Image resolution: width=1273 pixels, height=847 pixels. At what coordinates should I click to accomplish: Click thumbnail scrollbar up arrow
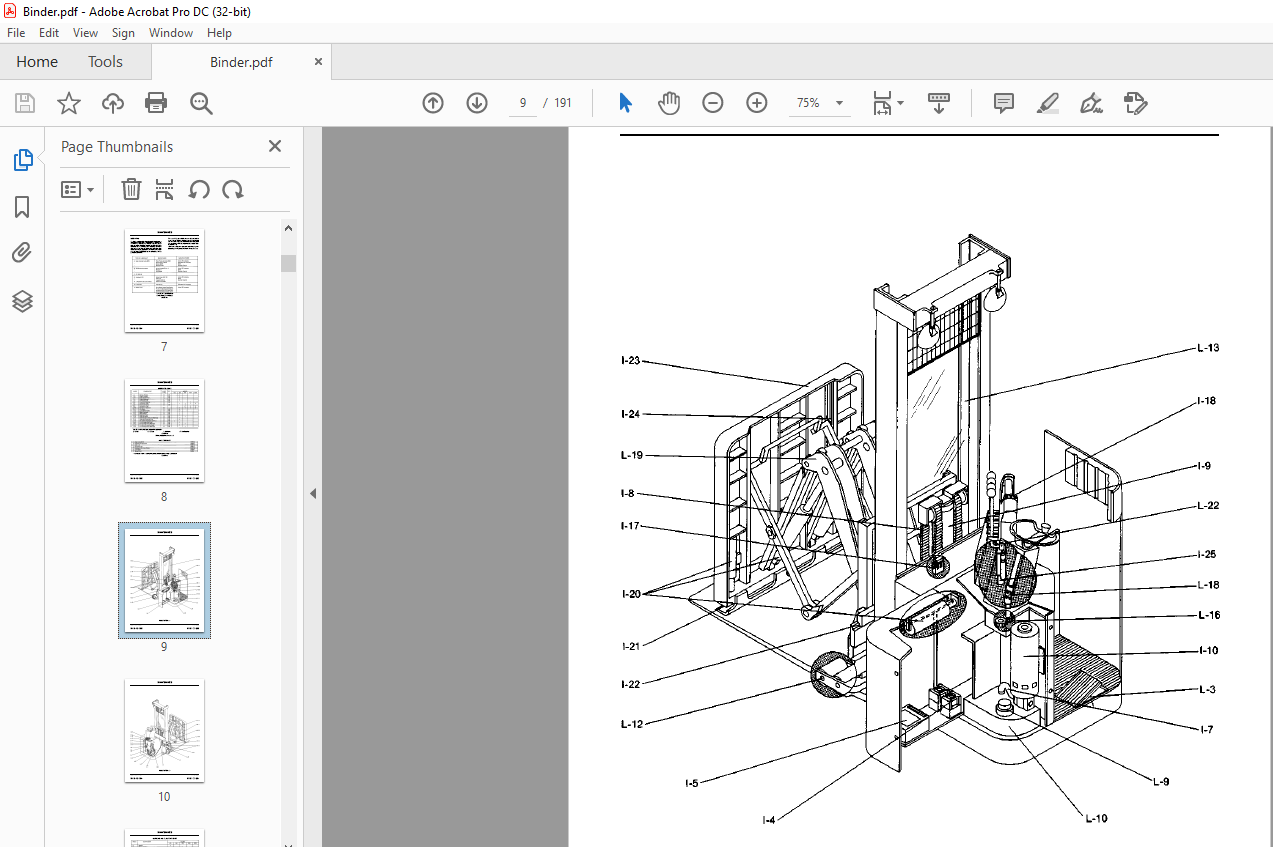tap(288, 228)
